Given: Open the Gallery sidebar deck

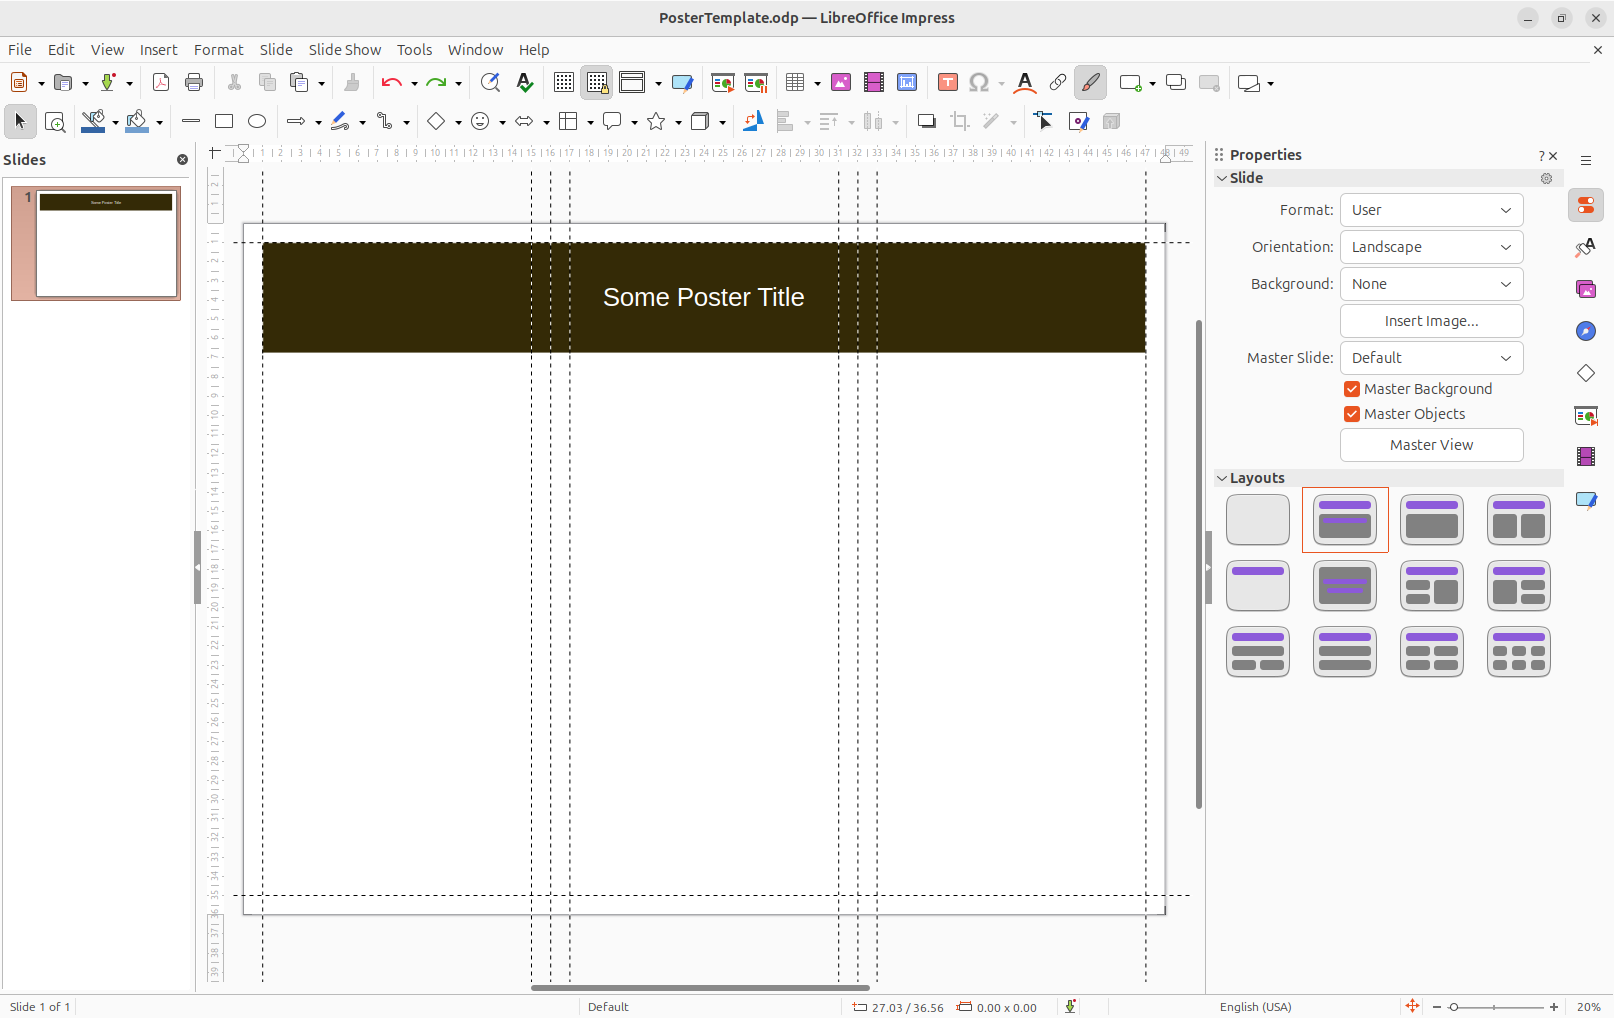Looking at the screenshot, I should point(1586,289).
